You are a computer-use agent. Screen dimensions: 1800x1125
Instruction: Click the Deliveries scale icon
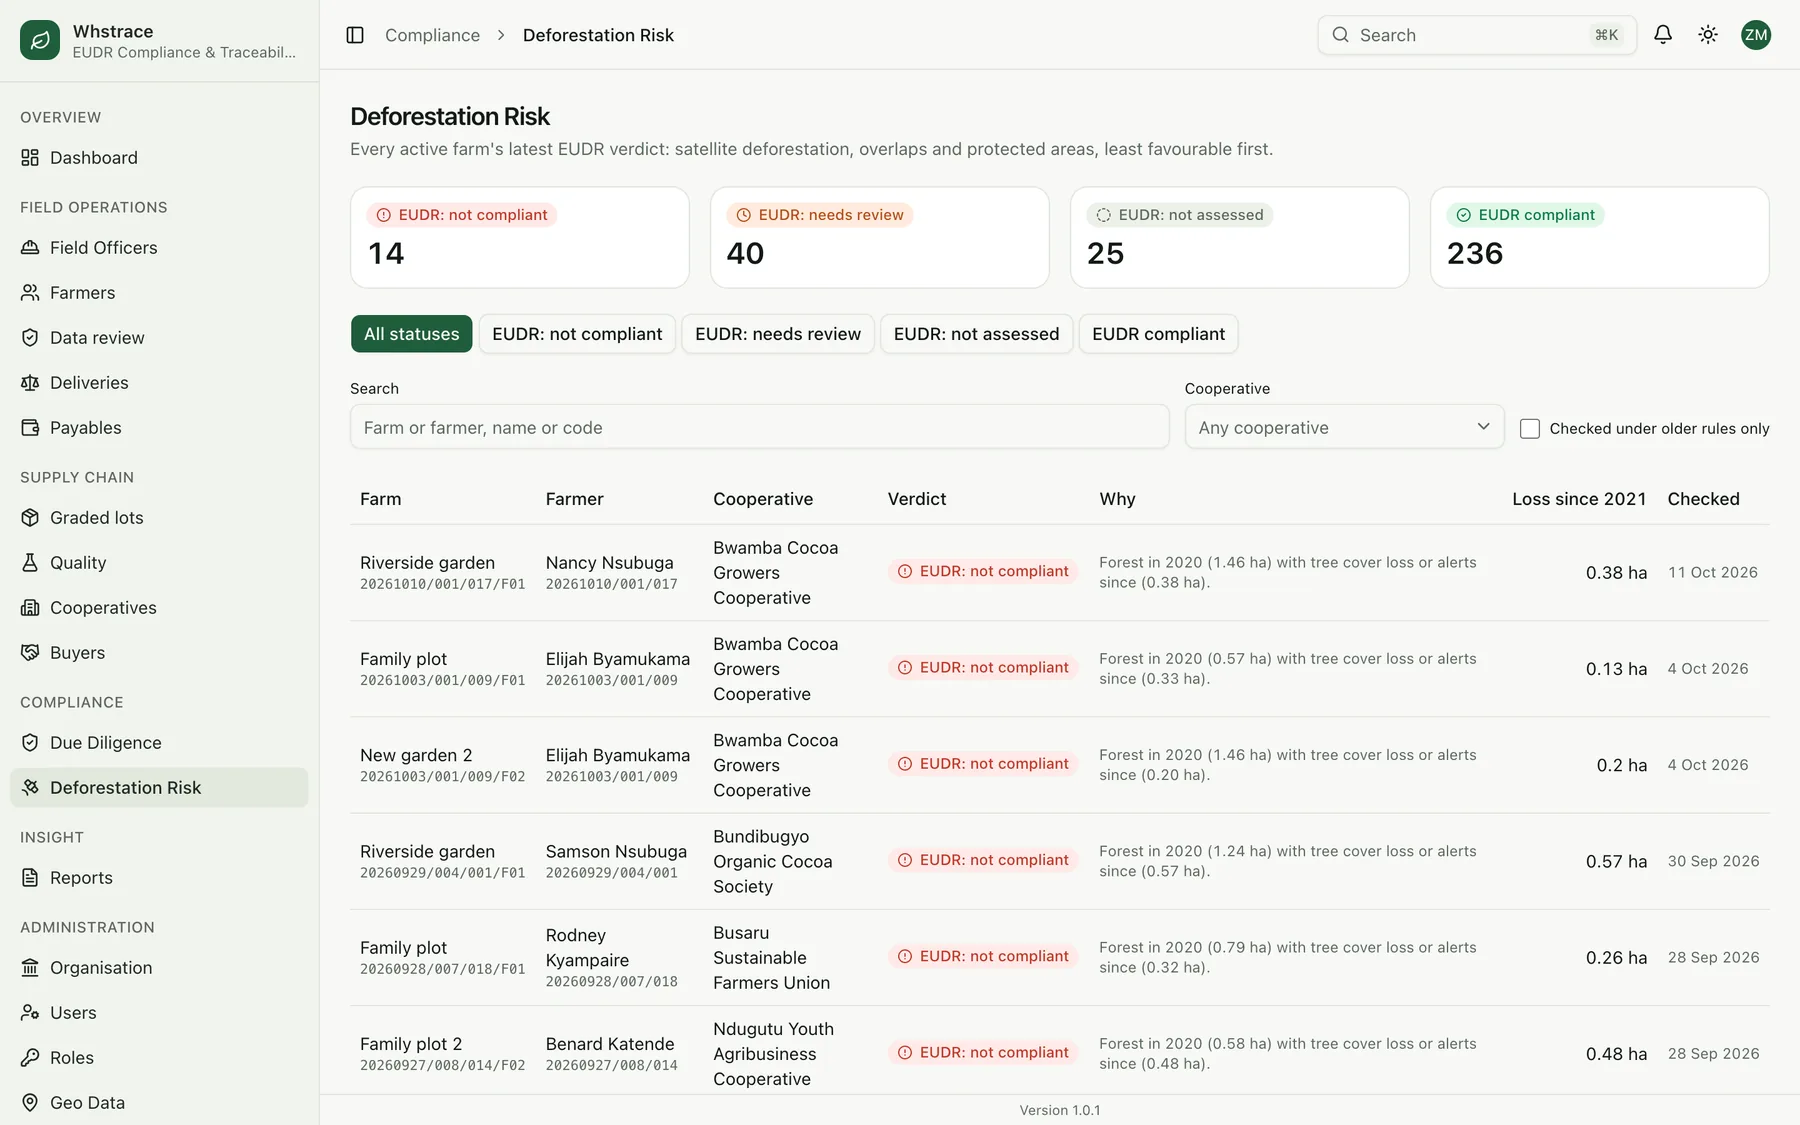point(30,383)
